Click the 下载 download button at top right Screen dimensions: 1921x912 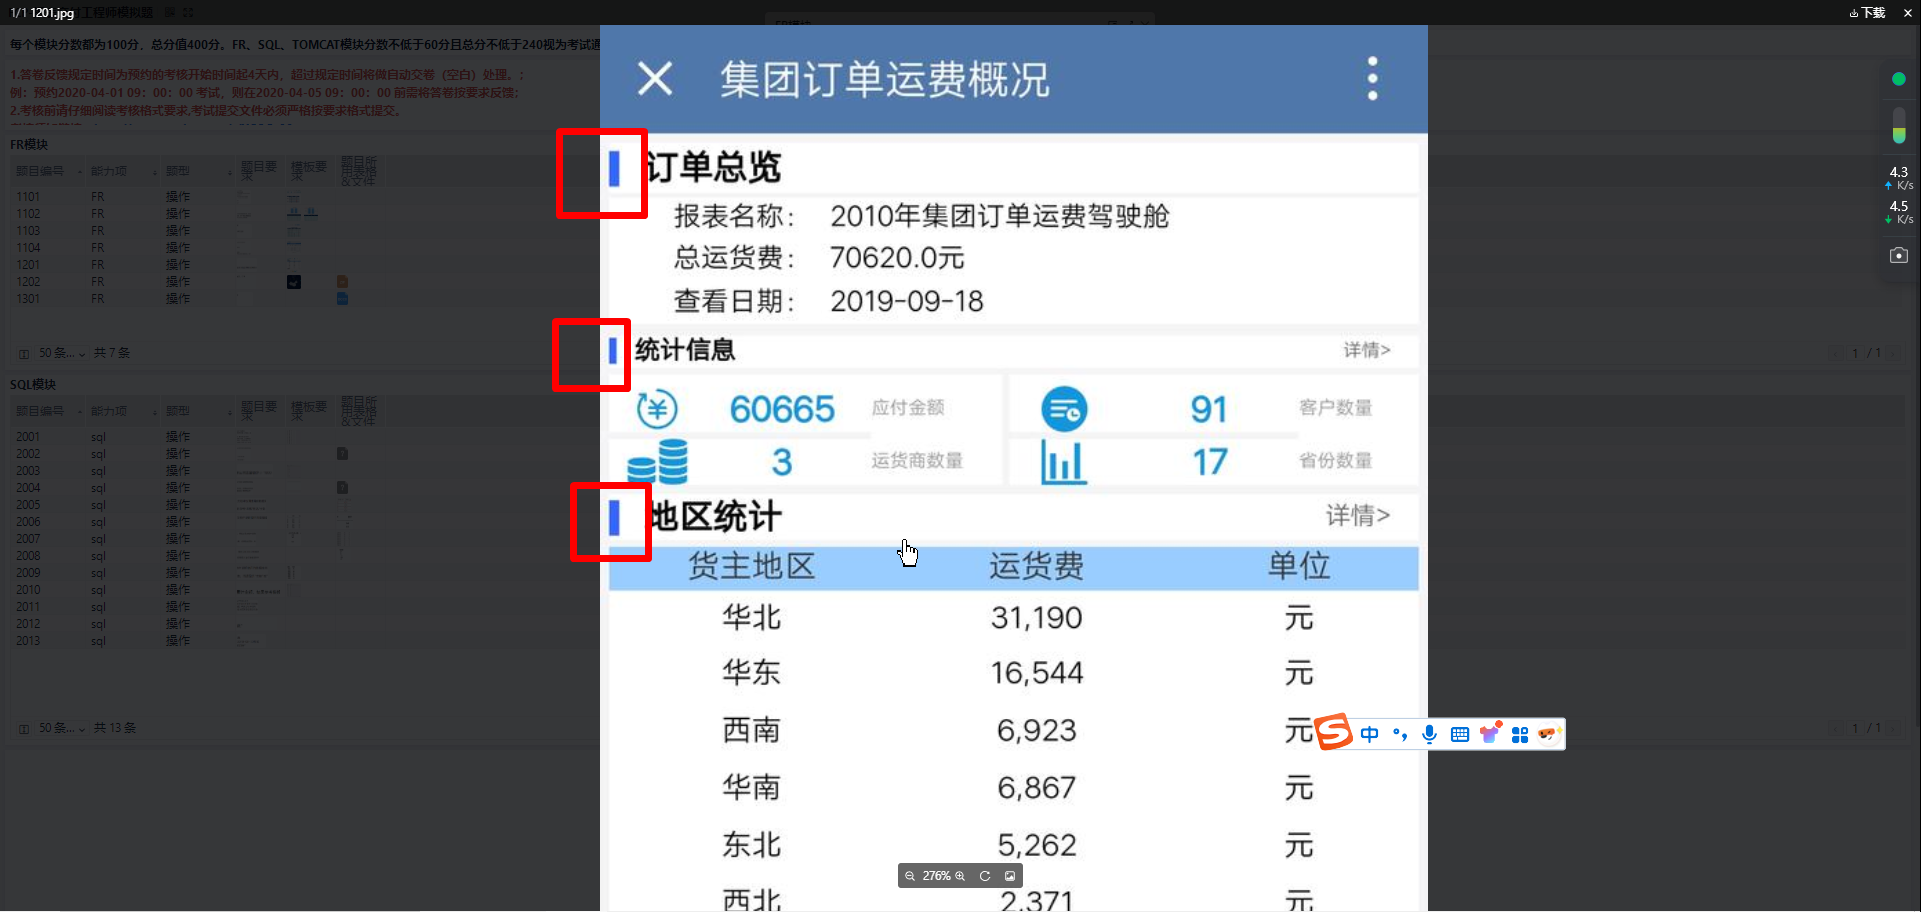point(1867,13)
